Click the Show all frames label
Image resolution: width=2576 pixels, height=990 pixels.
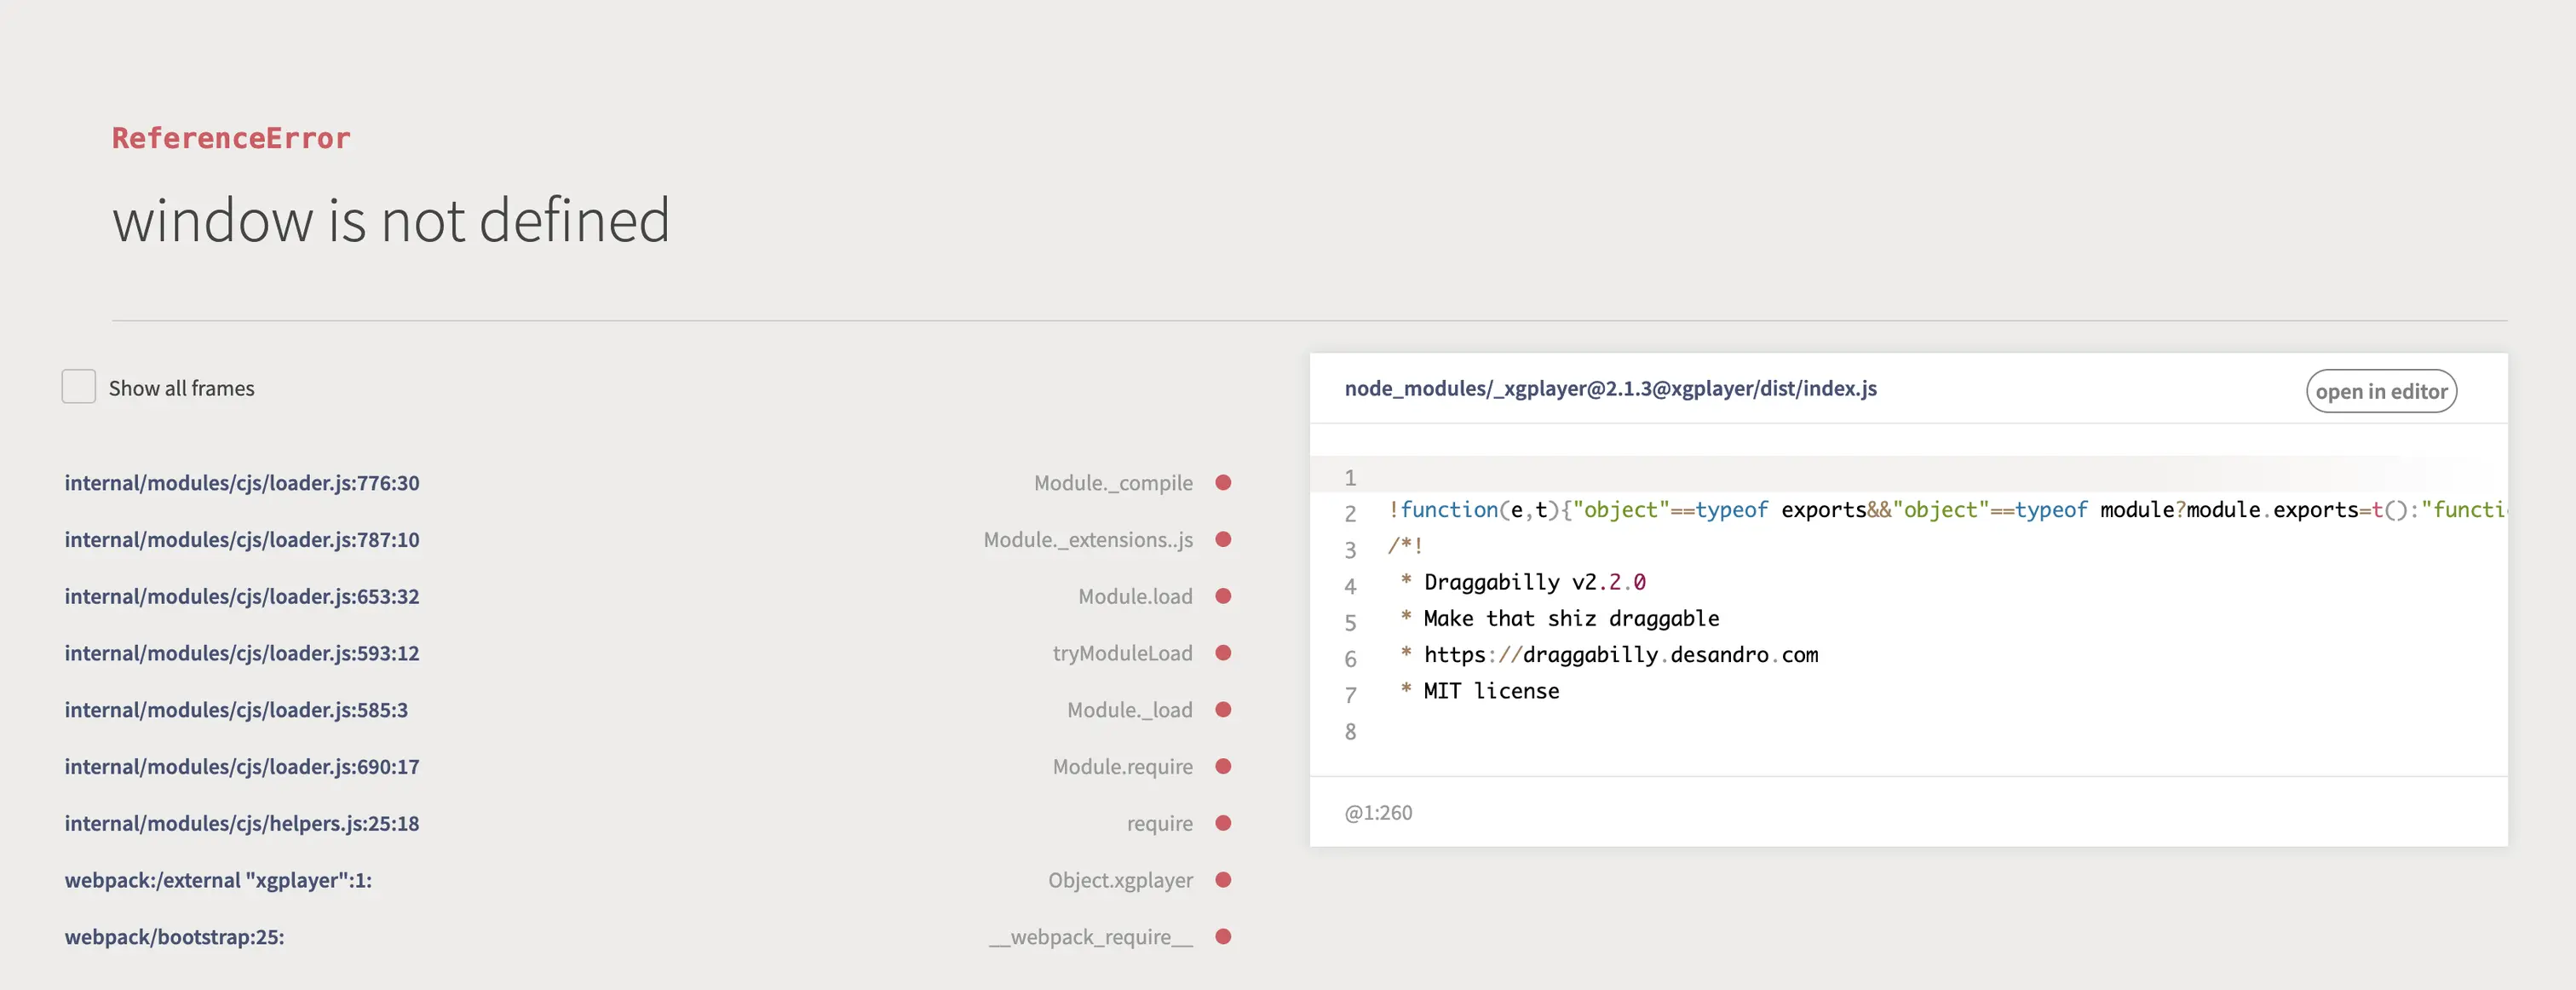pyautogui.click(x=181, y=388)
